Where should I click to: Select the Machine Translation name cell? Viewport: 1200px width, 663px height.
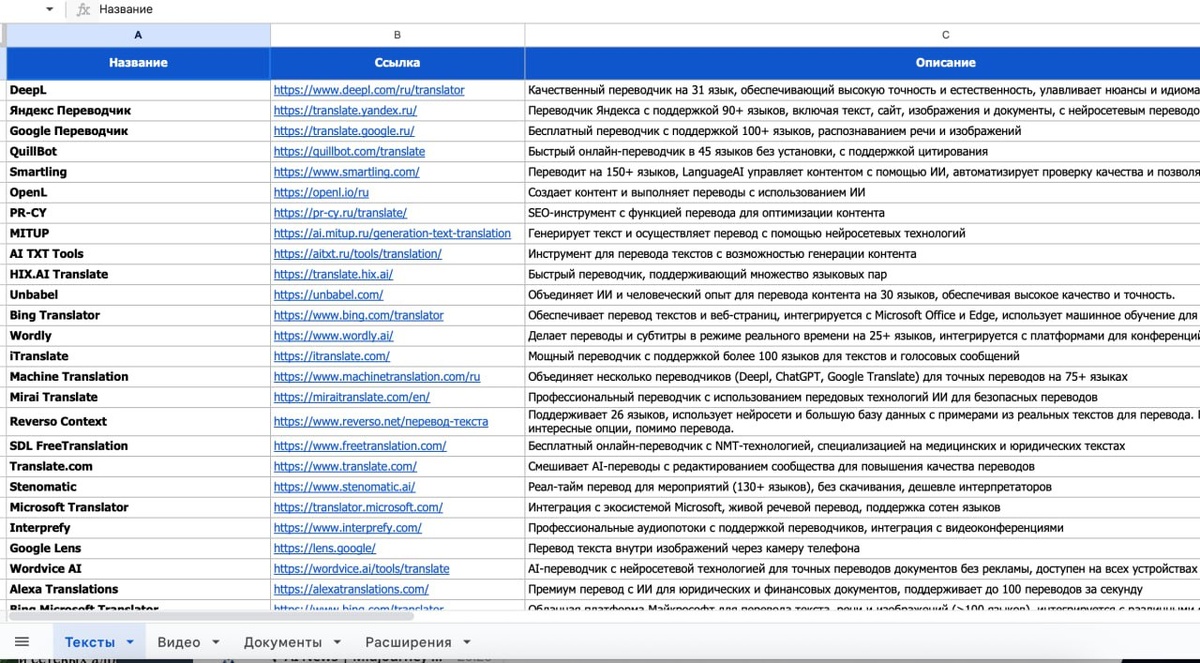click(138, 377)
